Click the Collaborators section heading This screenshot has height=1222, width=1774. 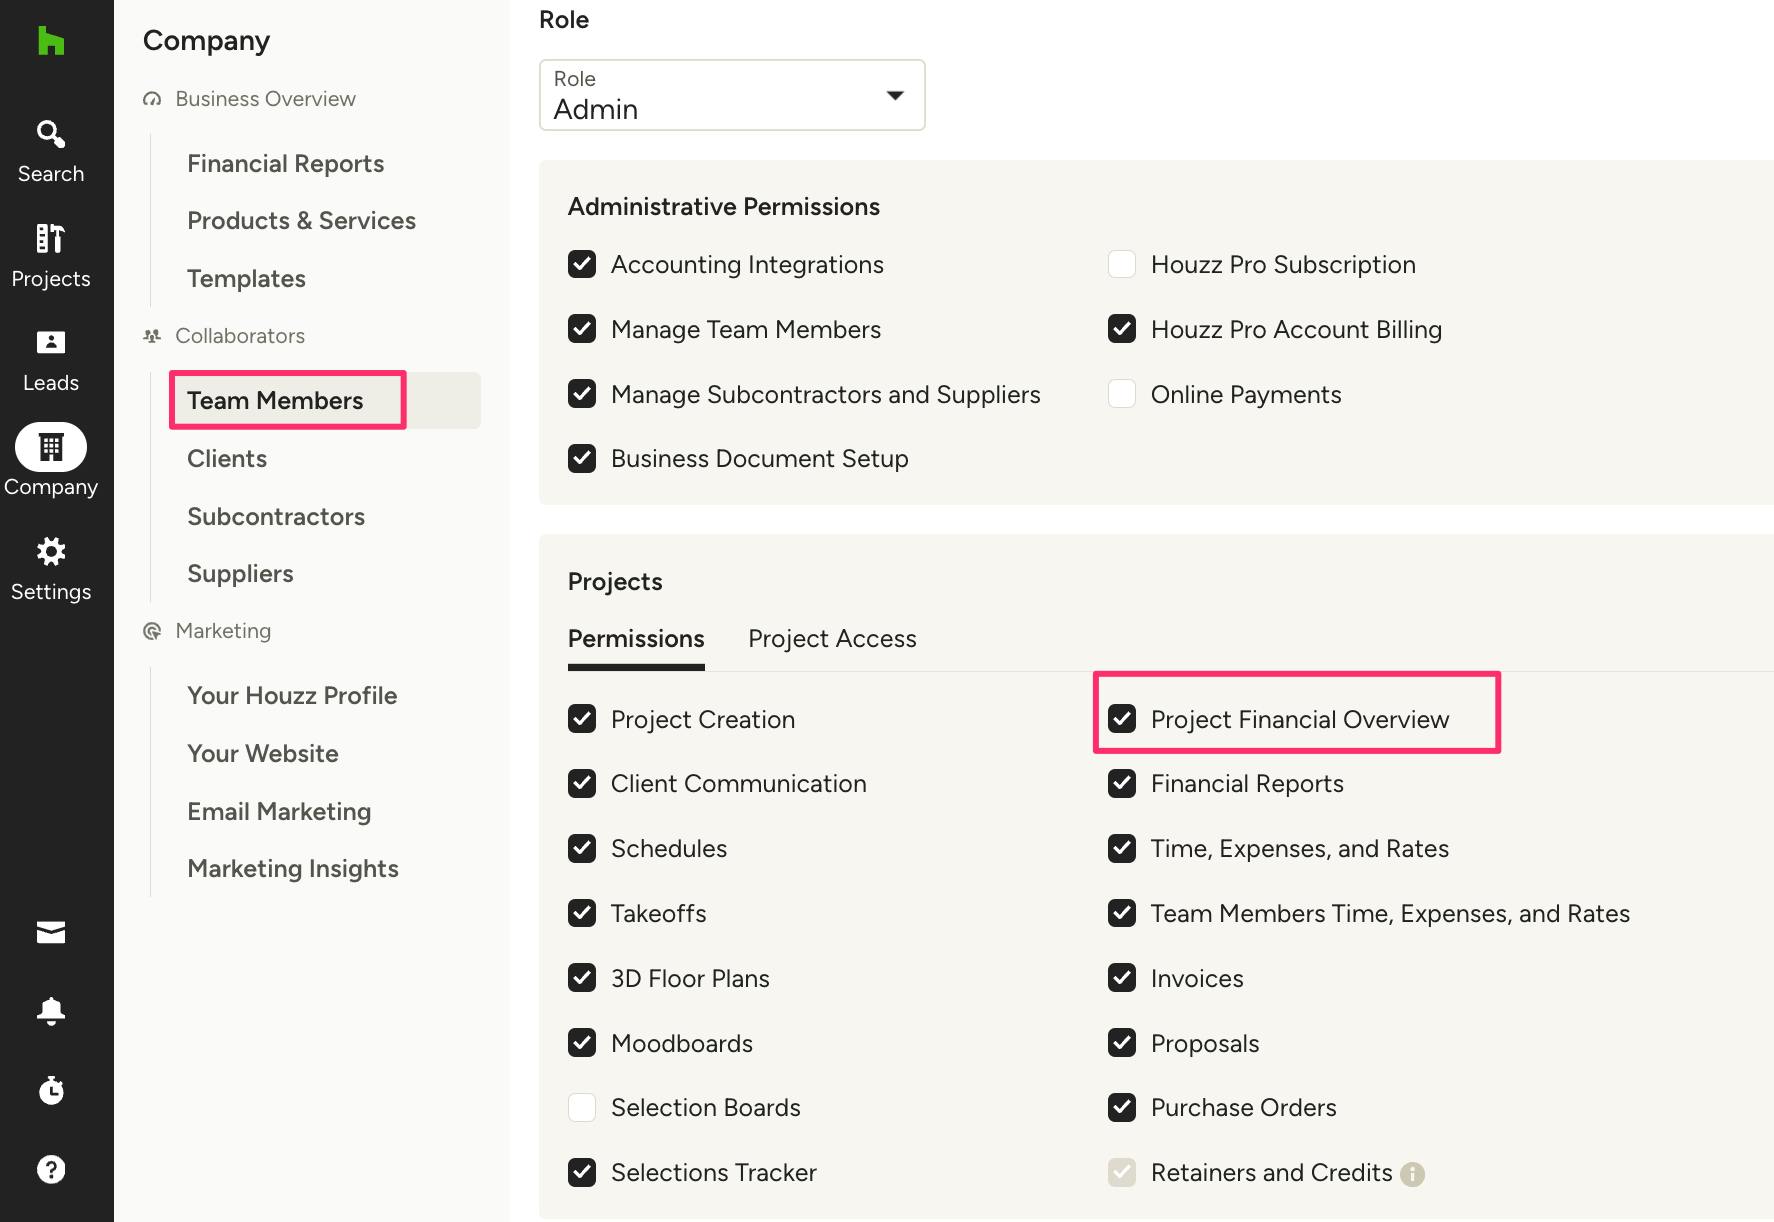tap(240, 336)
